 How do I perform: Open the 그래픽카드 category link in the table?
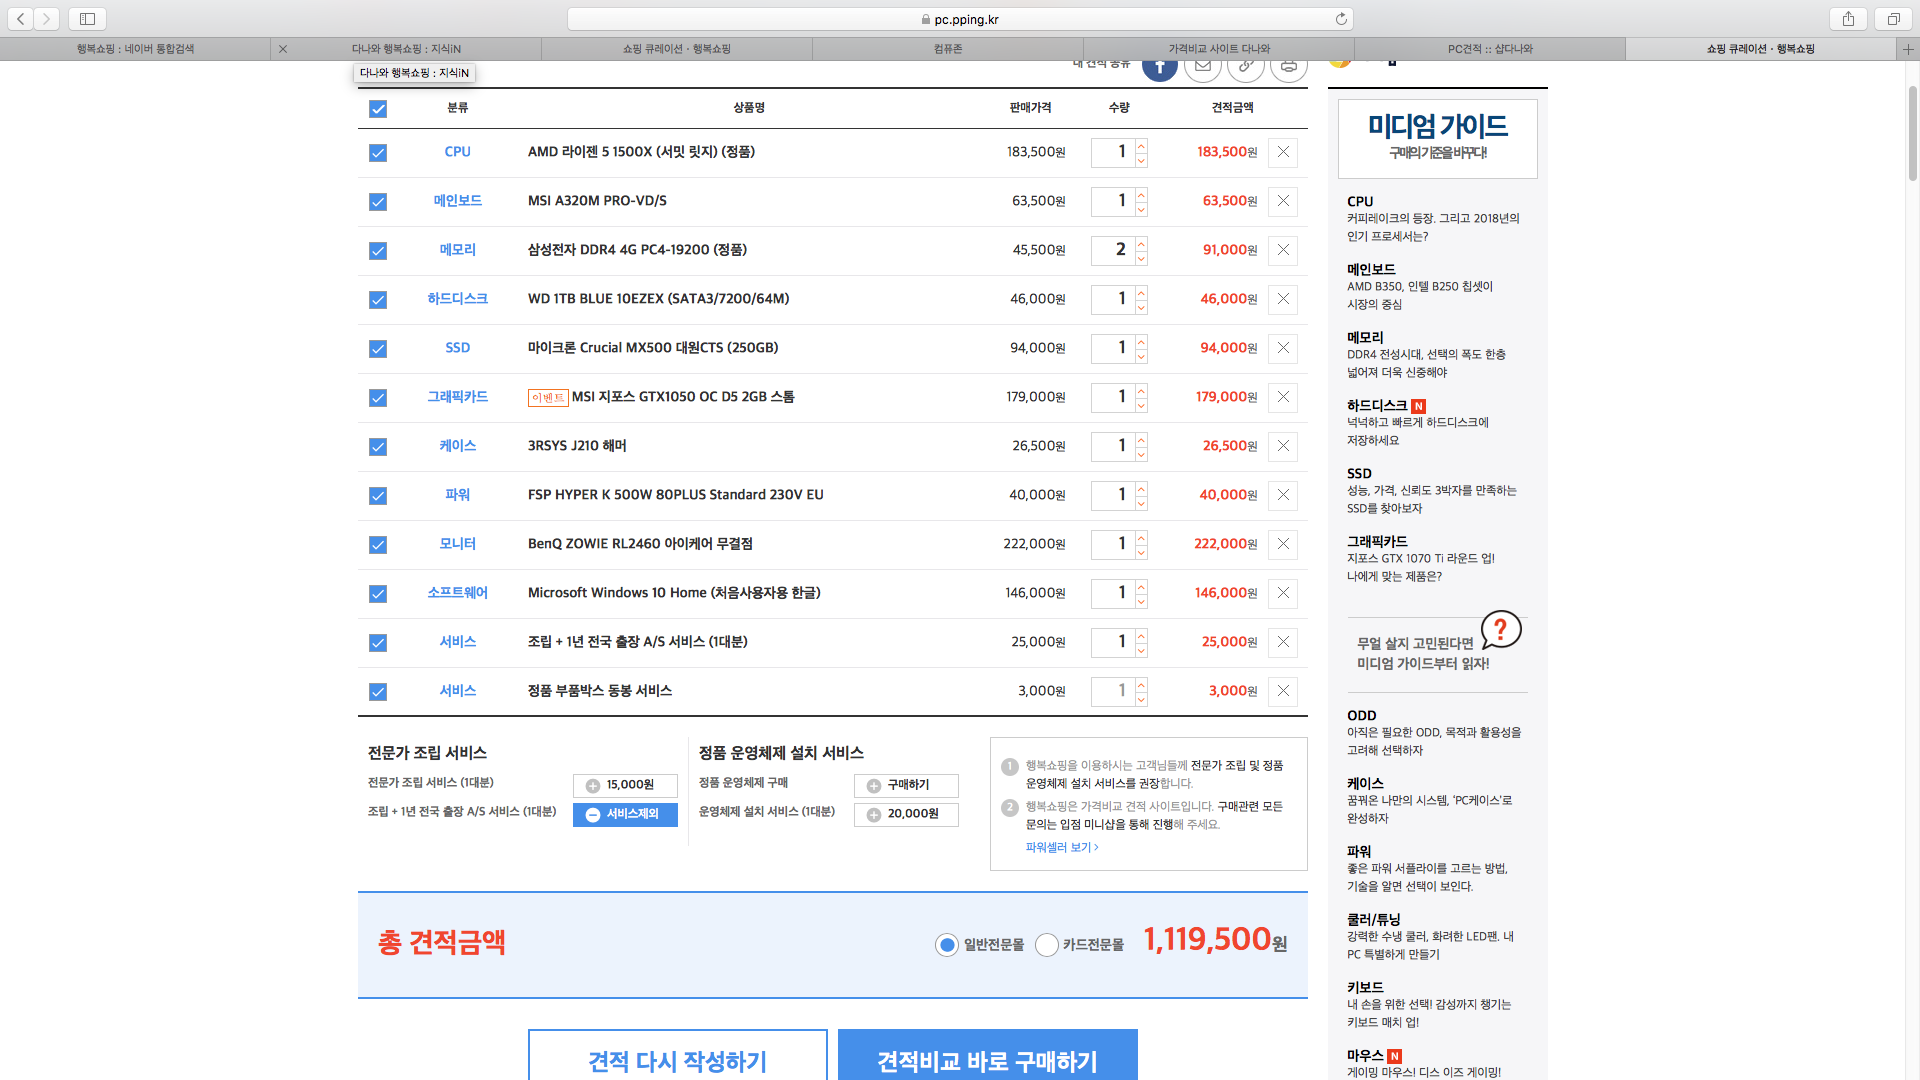[457, 397]
